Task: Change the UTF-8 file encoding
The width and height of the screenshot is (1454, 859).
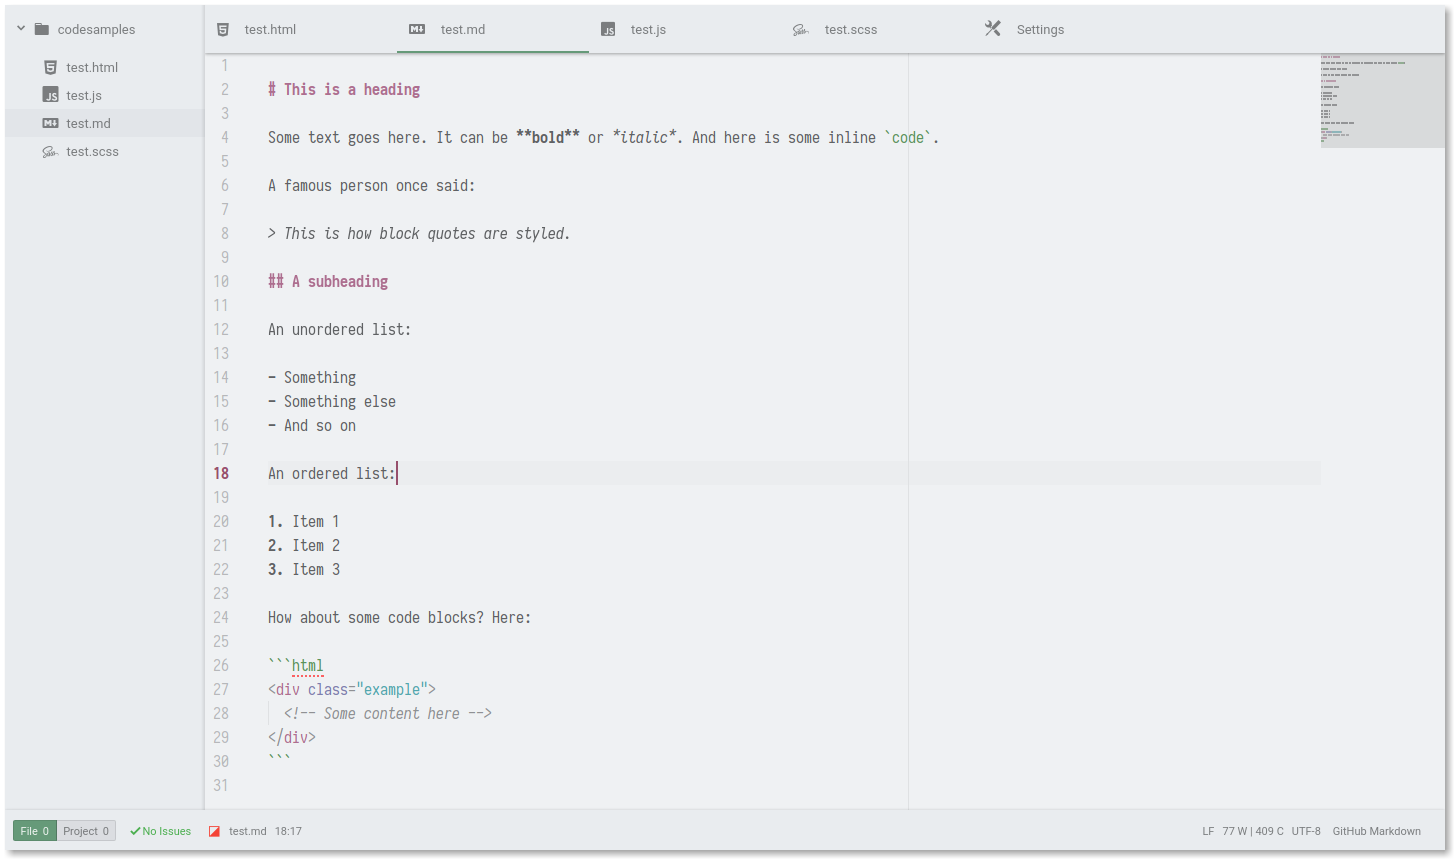Action: pos(1306,831)
